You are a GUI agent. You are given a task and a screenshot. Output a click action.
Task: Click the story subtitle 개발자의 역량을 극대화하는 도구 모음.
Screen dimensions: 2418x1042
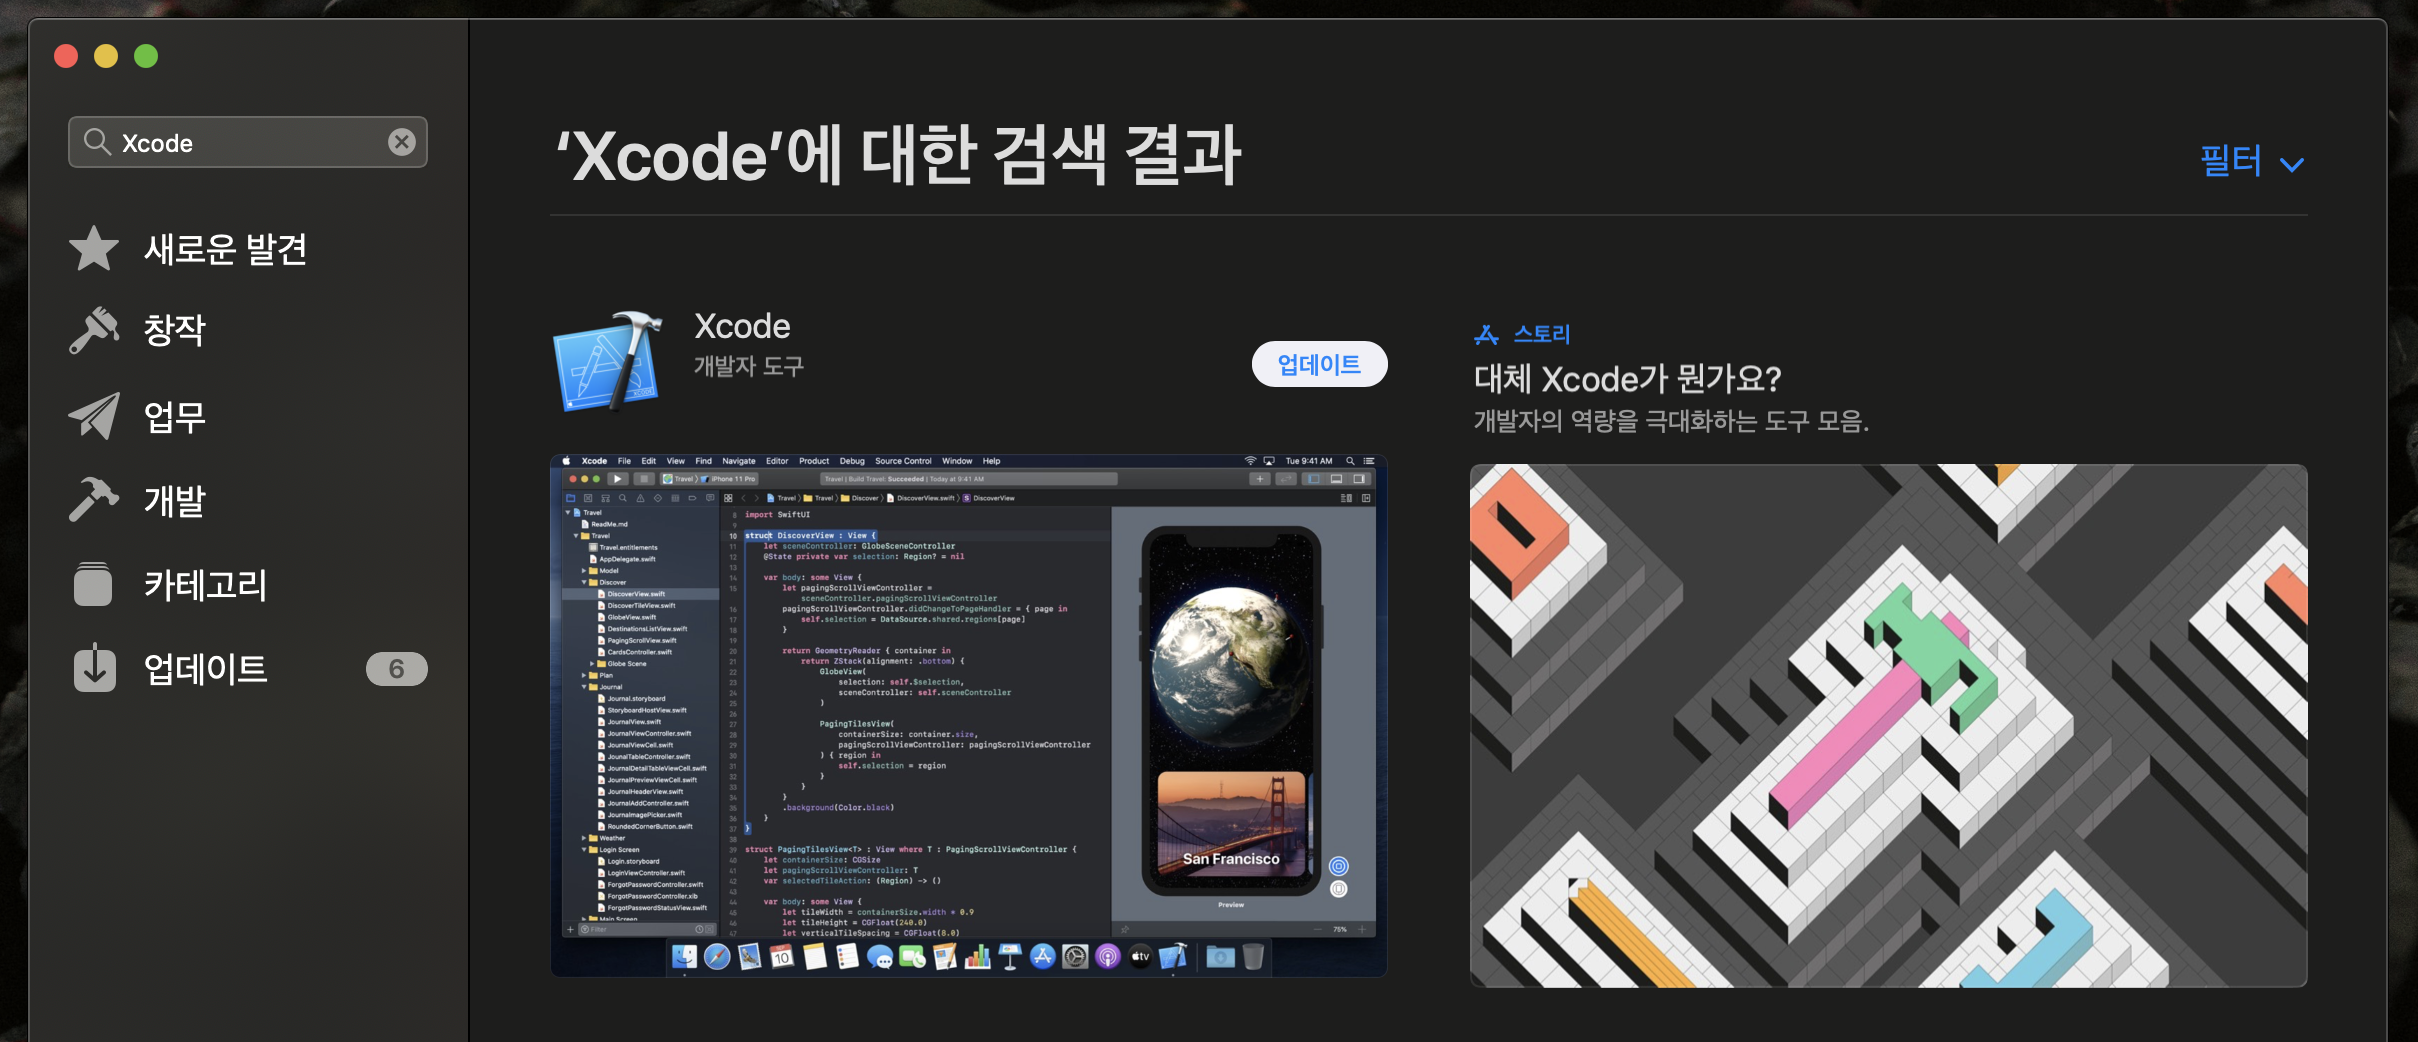[1671, 421]
